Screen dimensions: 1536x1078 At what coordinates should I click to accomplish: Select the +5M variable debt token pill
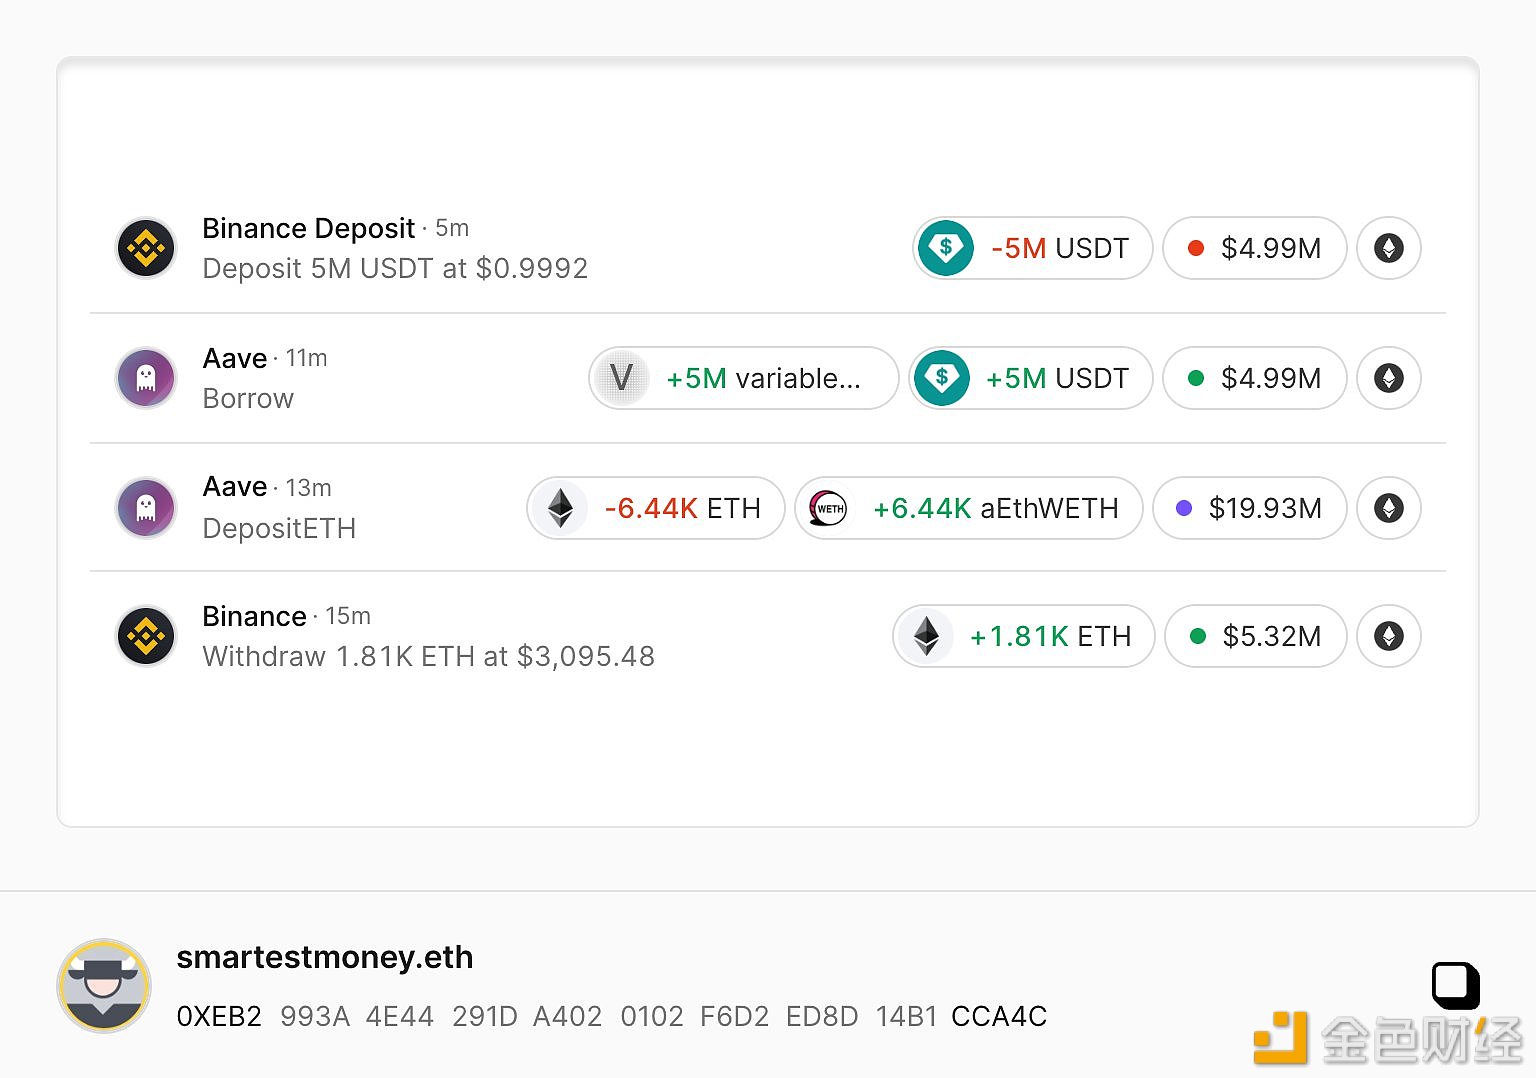click(744, 378)
